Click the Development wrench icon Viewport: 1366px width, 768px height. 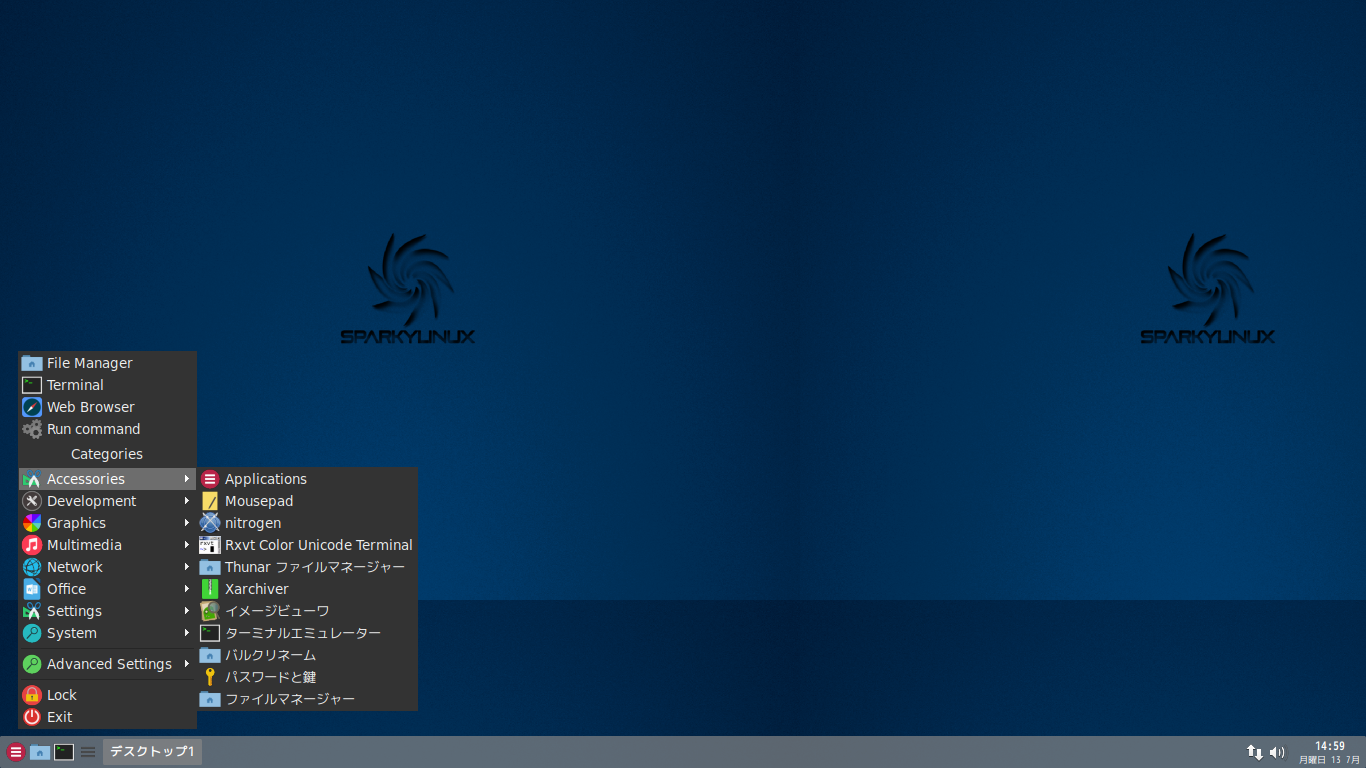coord(32,501)
